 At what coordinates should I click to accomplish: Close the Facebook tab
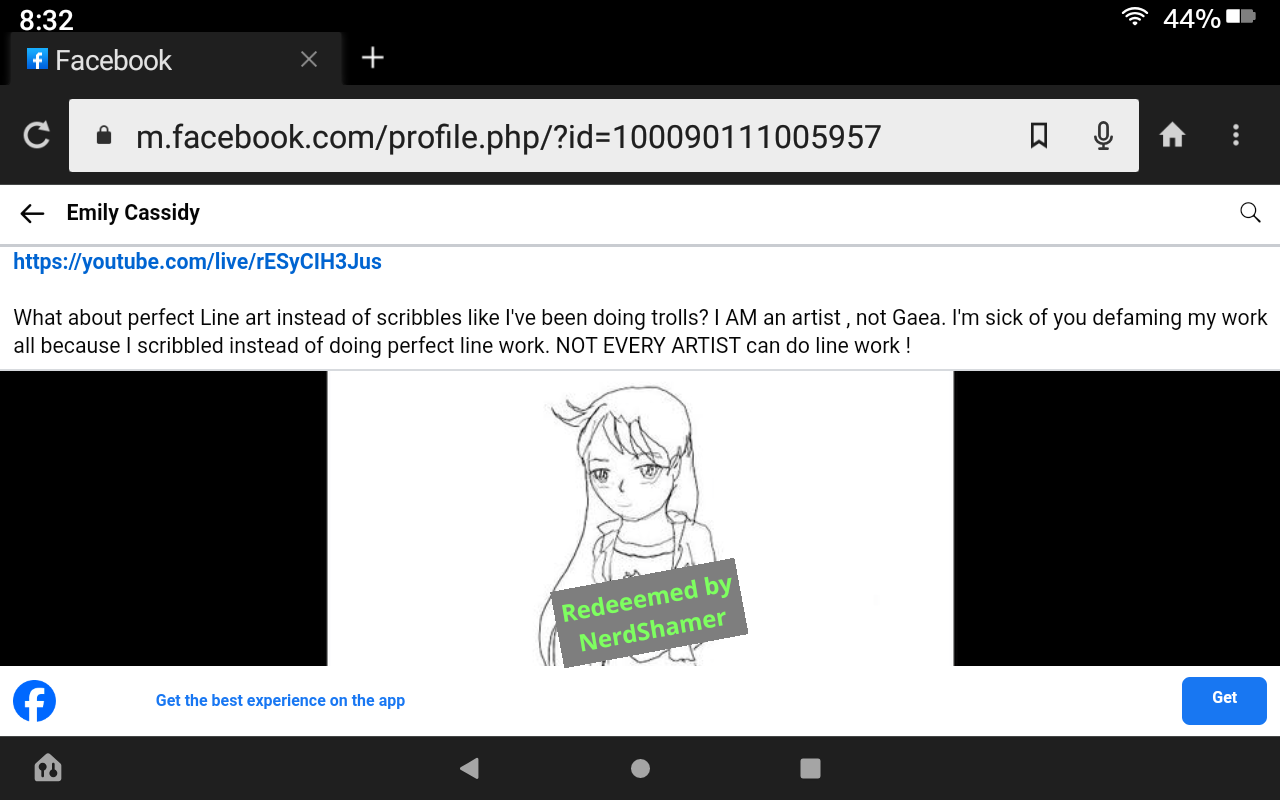pos(309,60)
